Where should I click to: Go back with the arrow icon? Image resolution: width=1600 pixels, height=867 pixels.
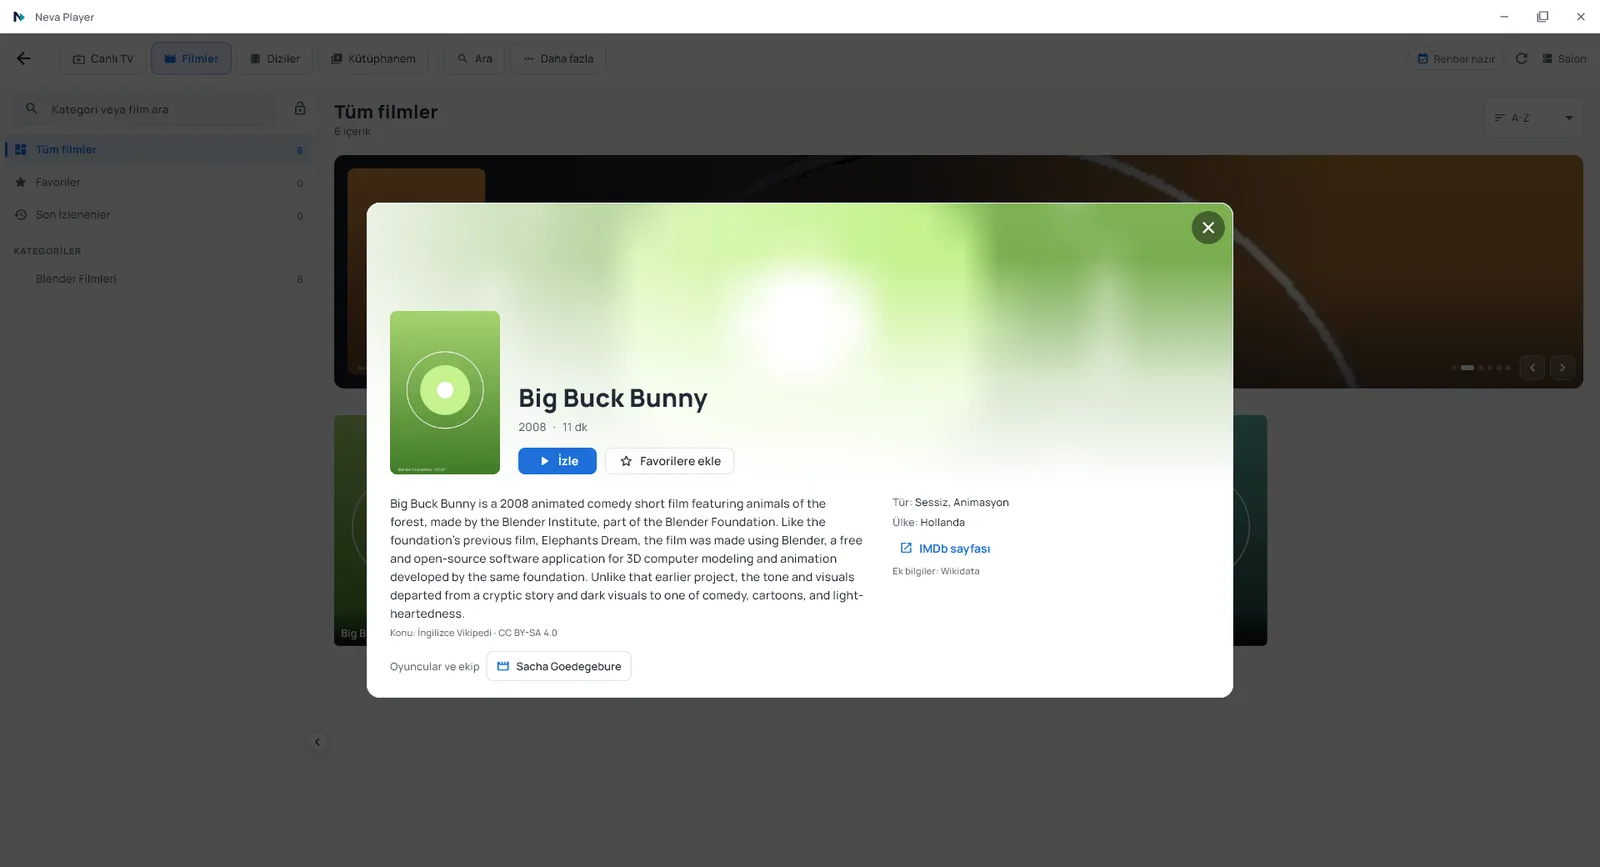click(23, 58)
